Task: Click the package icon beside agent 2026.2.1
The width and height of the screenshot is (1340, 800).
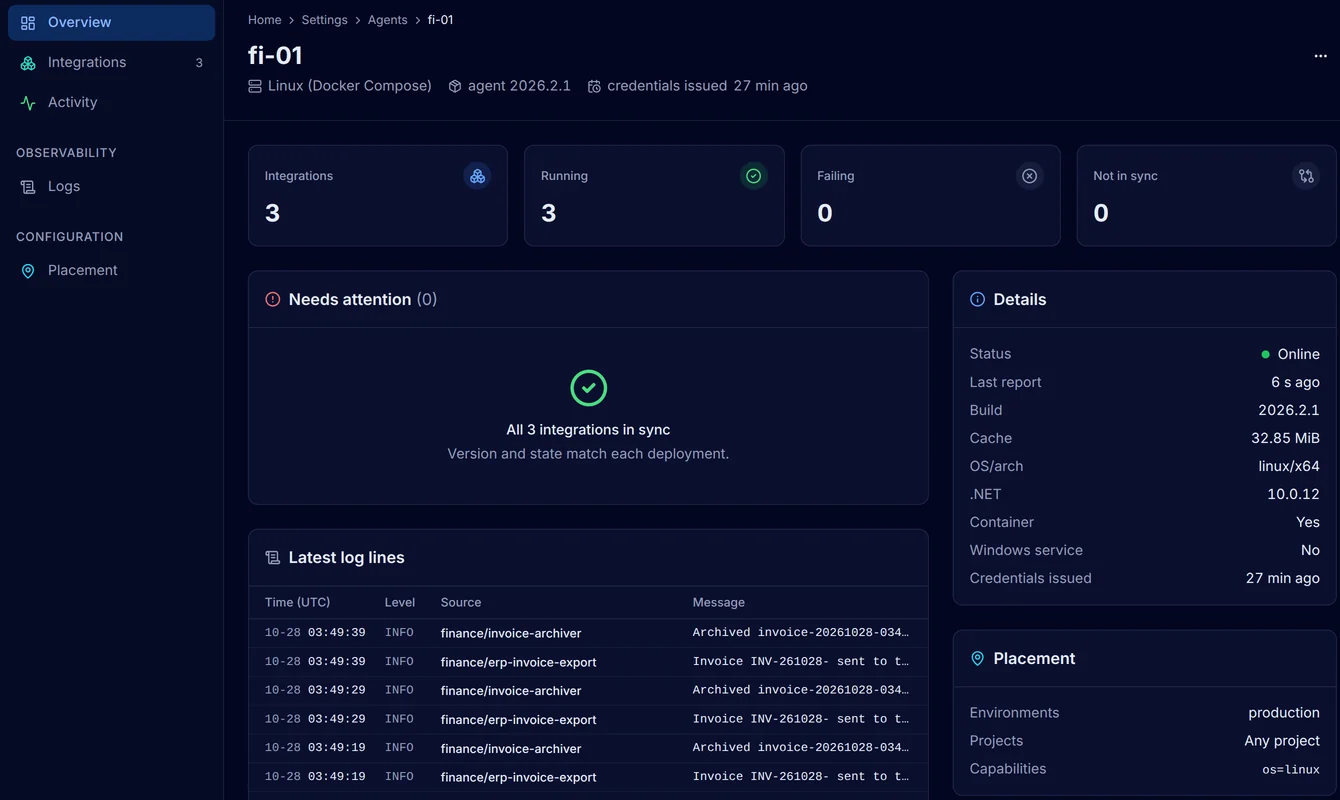Action: click(455, 86)
